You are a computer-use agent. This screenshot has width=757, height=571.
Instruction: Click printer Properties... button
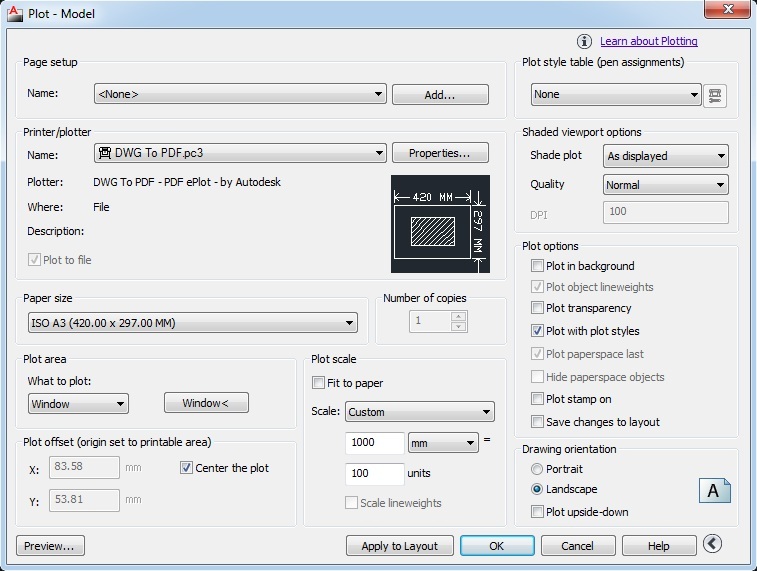pos(440,153)
